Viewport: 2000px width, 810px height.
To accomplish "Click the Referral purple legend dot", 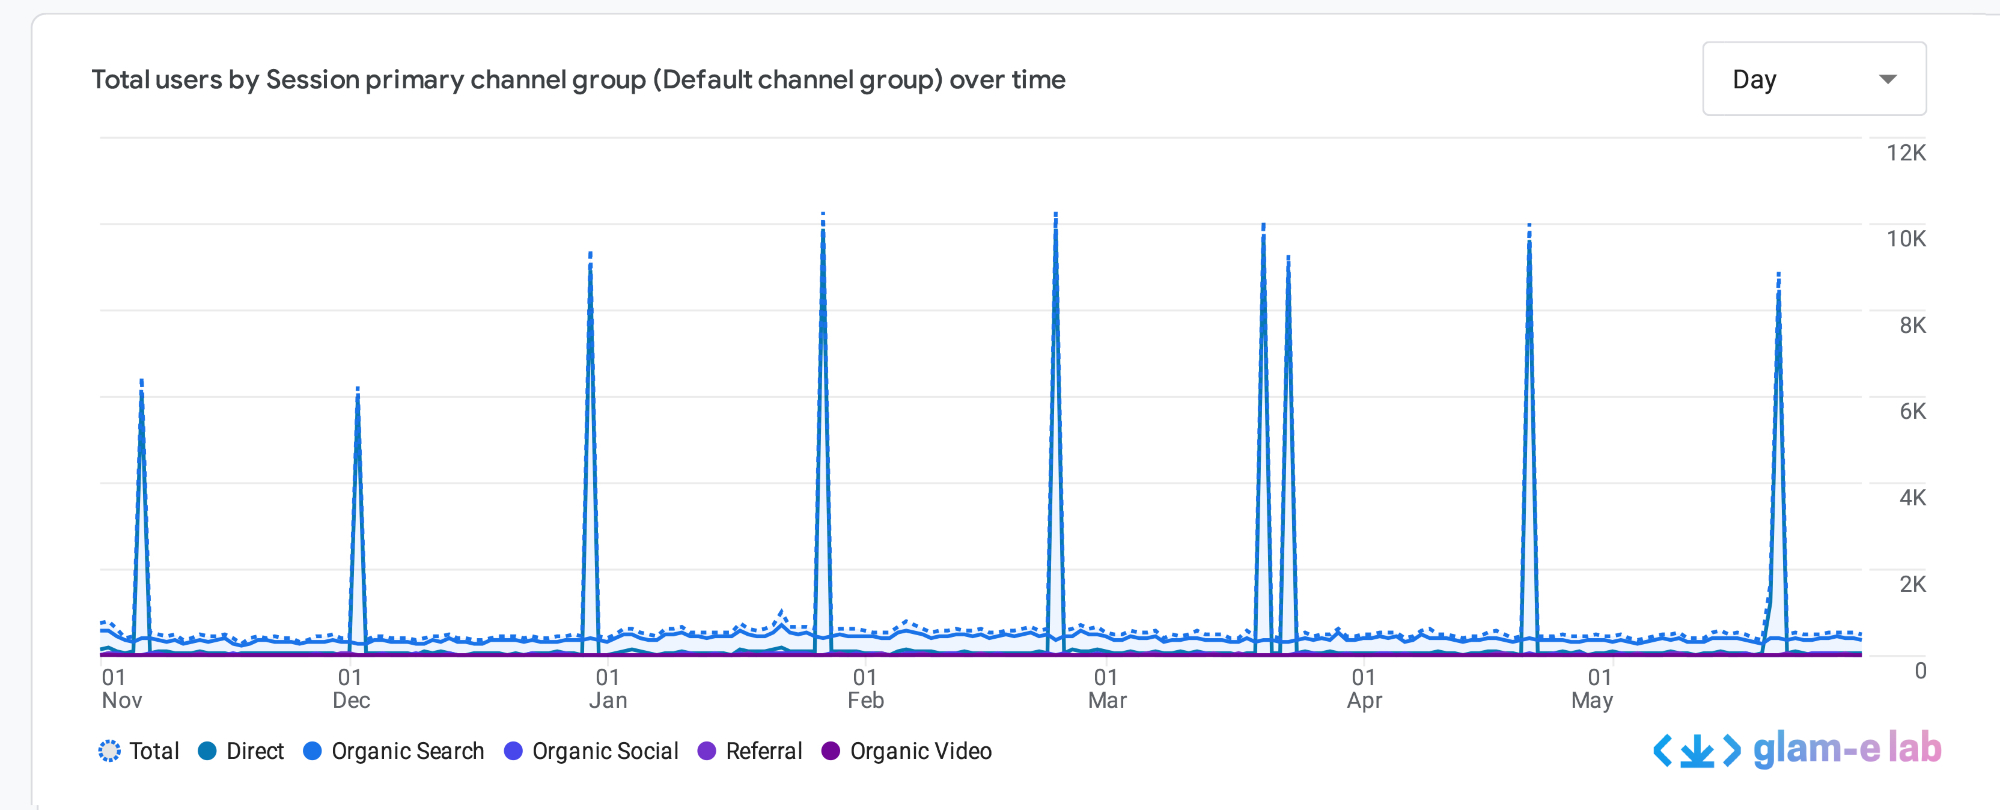I will click(x=707, y=751).
